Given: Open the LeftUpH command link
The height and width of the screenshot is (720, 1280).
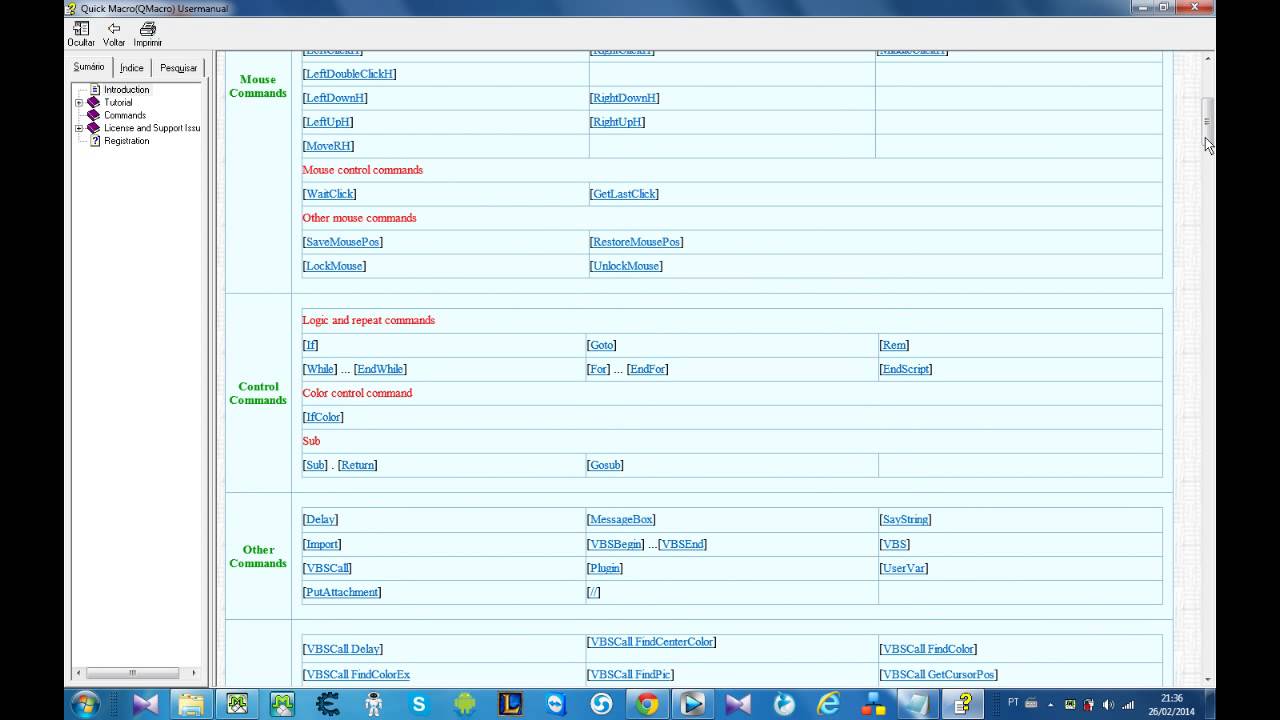Looking at the screenshot, I should tap(328, 122).
